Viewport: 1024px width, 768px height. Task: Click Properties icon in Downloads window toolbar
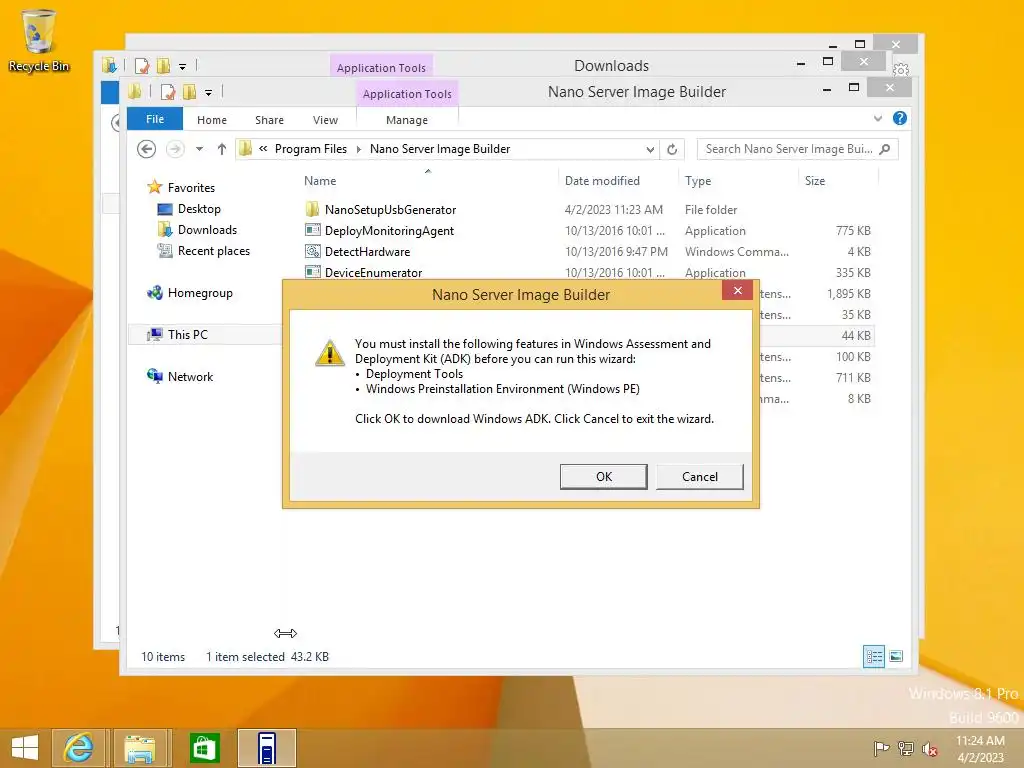point(142,66)
